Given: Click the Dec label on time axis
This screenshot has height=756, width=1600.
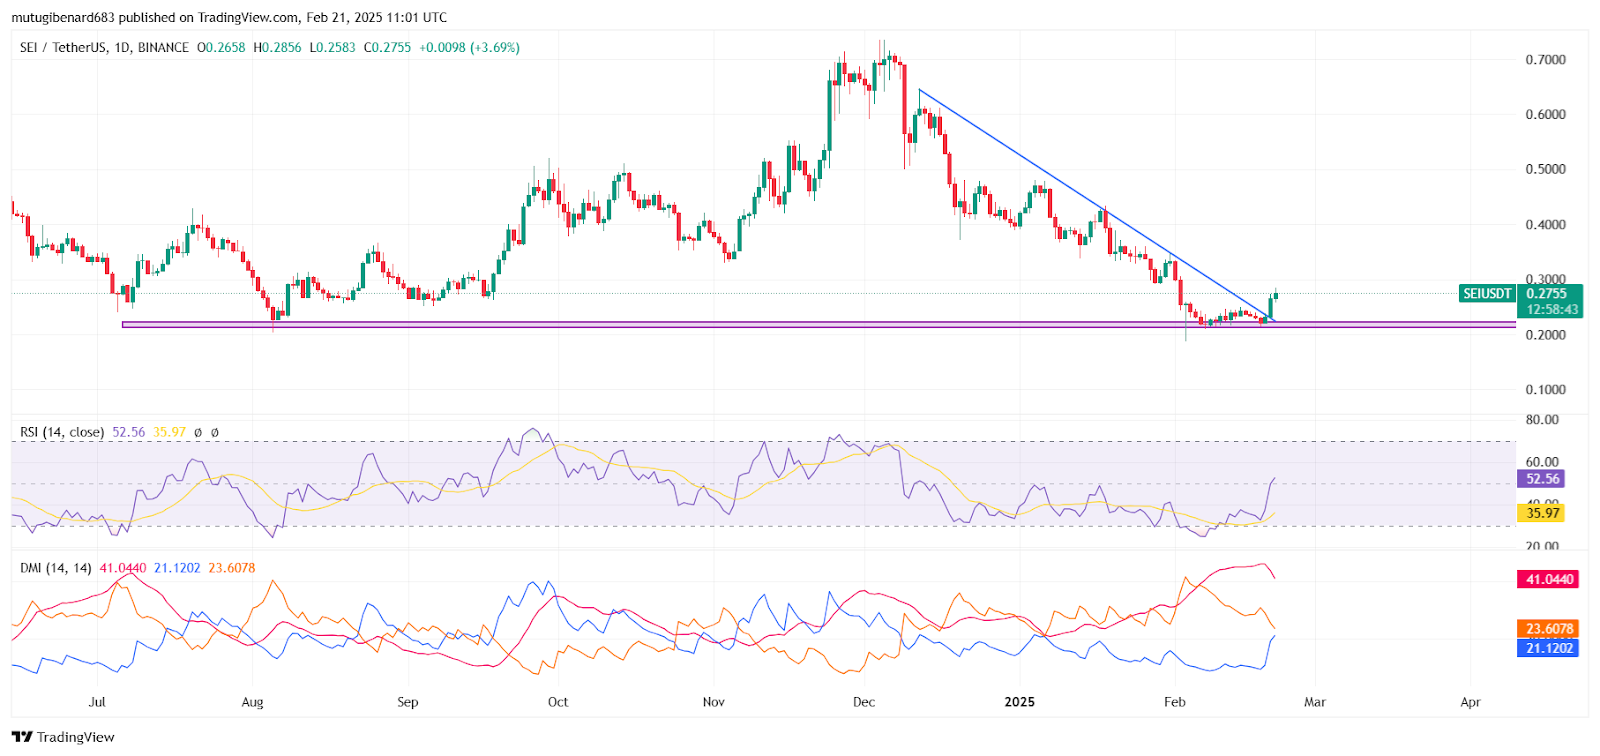Looking at the screenshot, I should pyautogui.click(x=864, y=701).
